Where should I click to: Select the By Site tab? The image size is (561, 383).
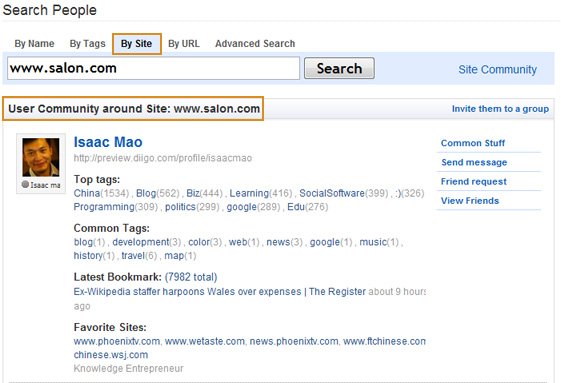pyautogui.click(x=137, y=44)
